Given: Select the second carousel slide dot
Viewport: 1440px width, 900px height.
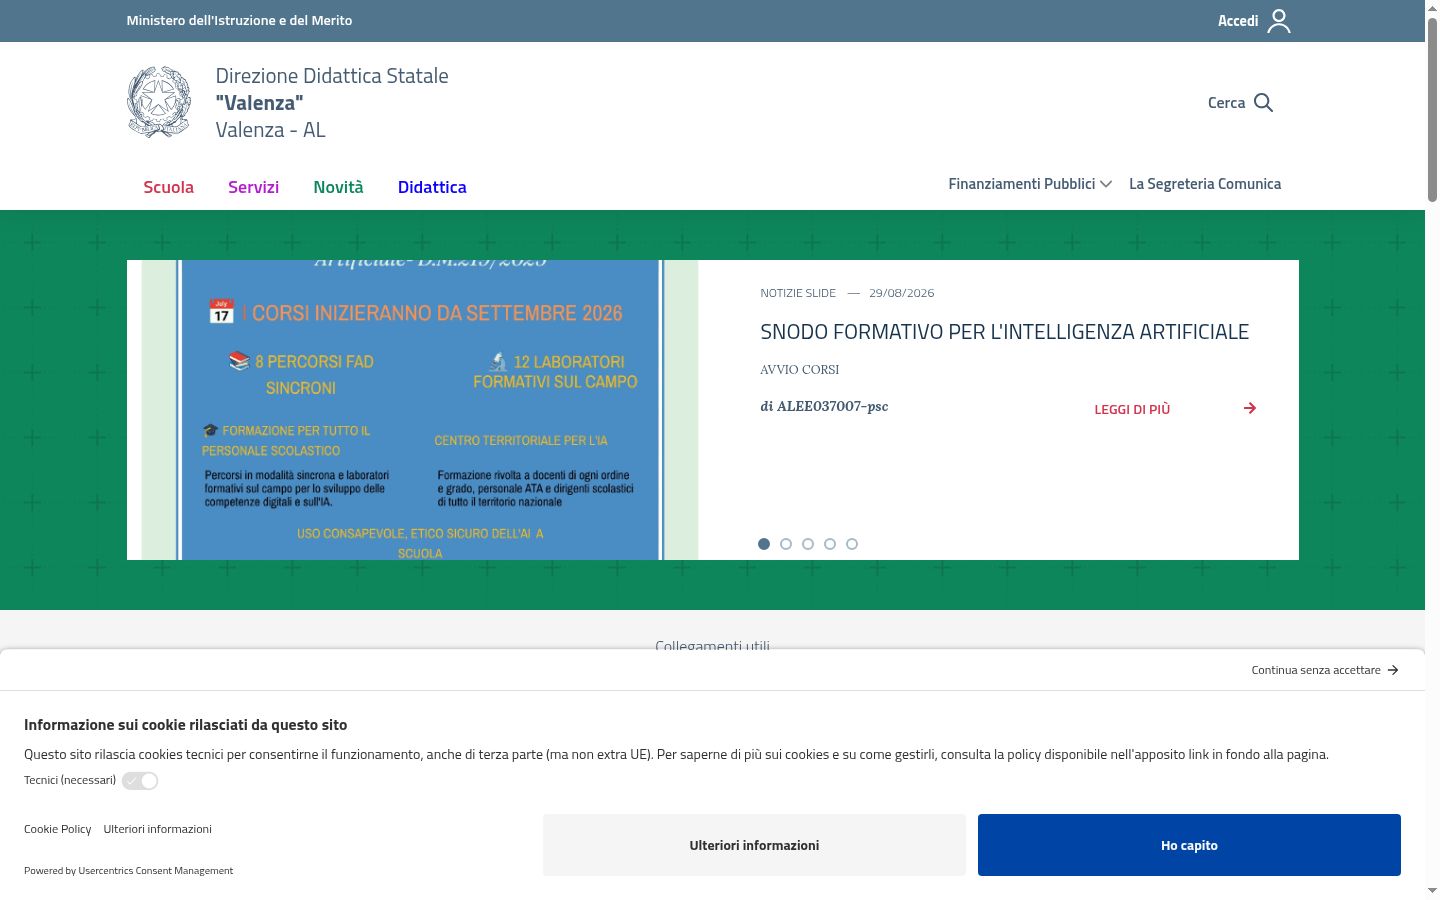Looking at the screenshot, I should point(786,544).
